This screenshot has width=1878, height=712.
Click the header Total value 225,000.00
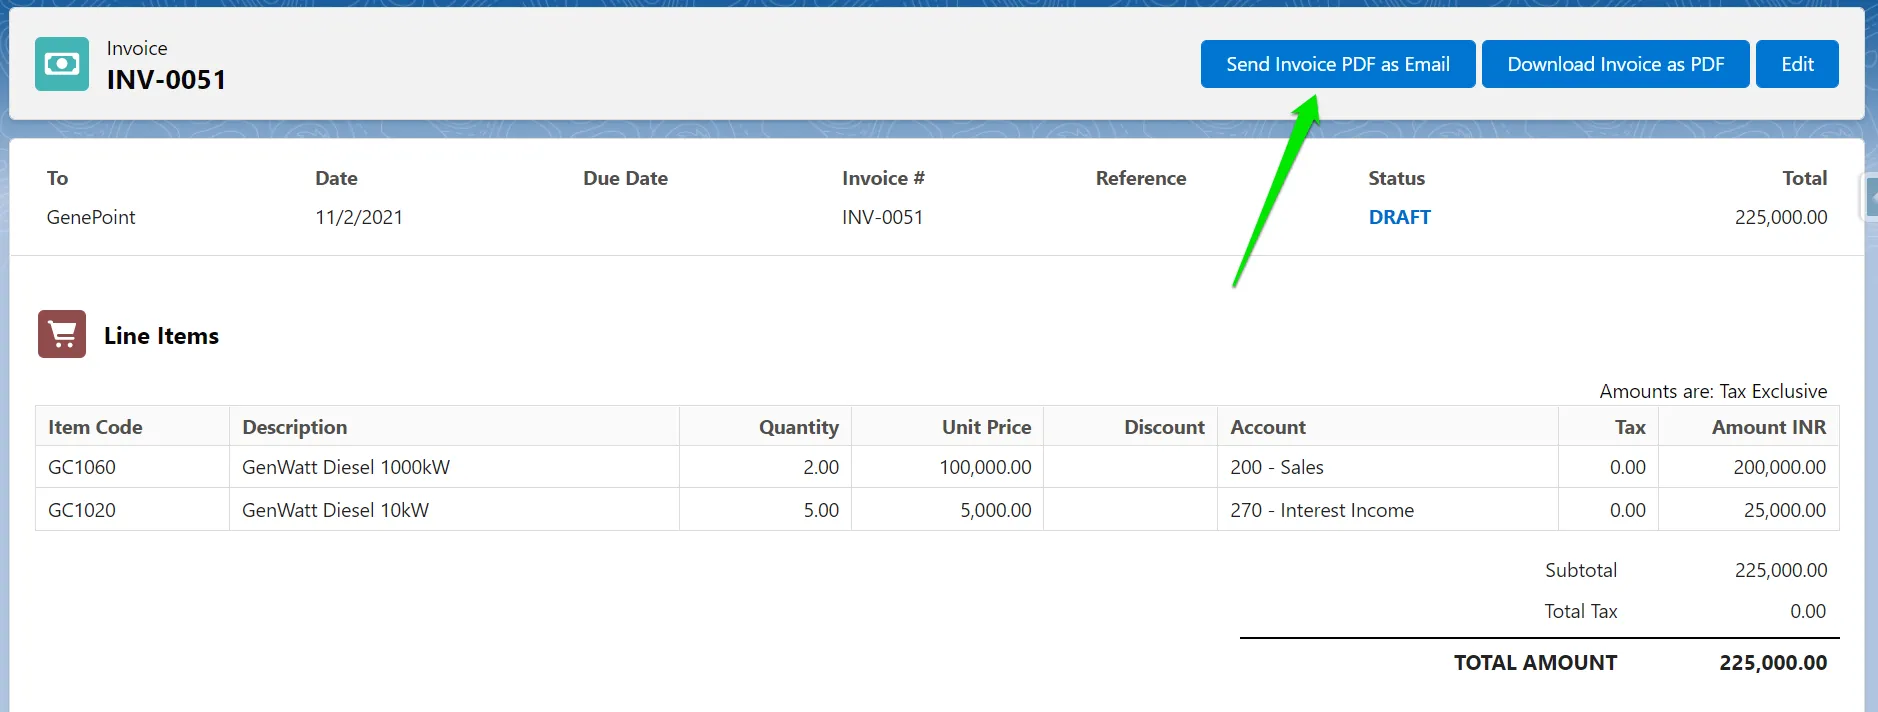click(x=1781, y=217)
